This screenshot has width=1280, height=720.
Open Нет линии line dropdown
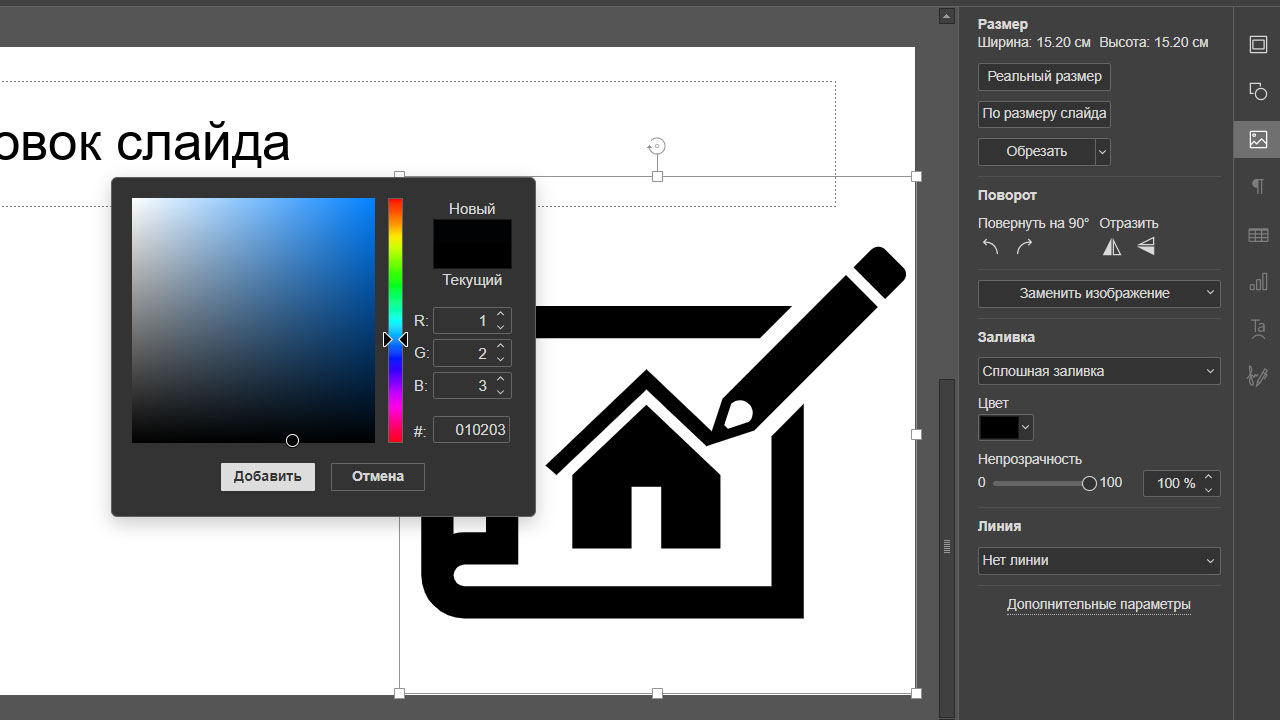coord(1099,561)
